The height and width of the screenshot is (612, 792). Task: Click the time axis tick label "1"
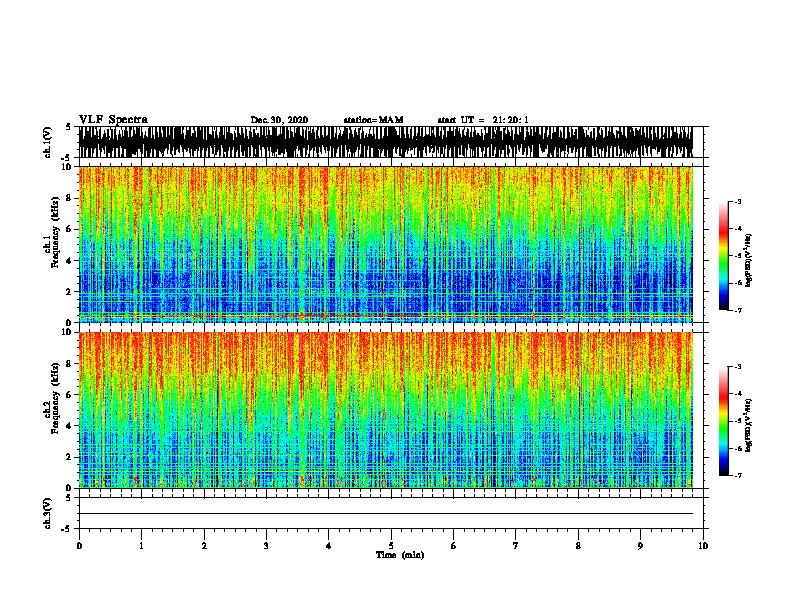[141, 546]
